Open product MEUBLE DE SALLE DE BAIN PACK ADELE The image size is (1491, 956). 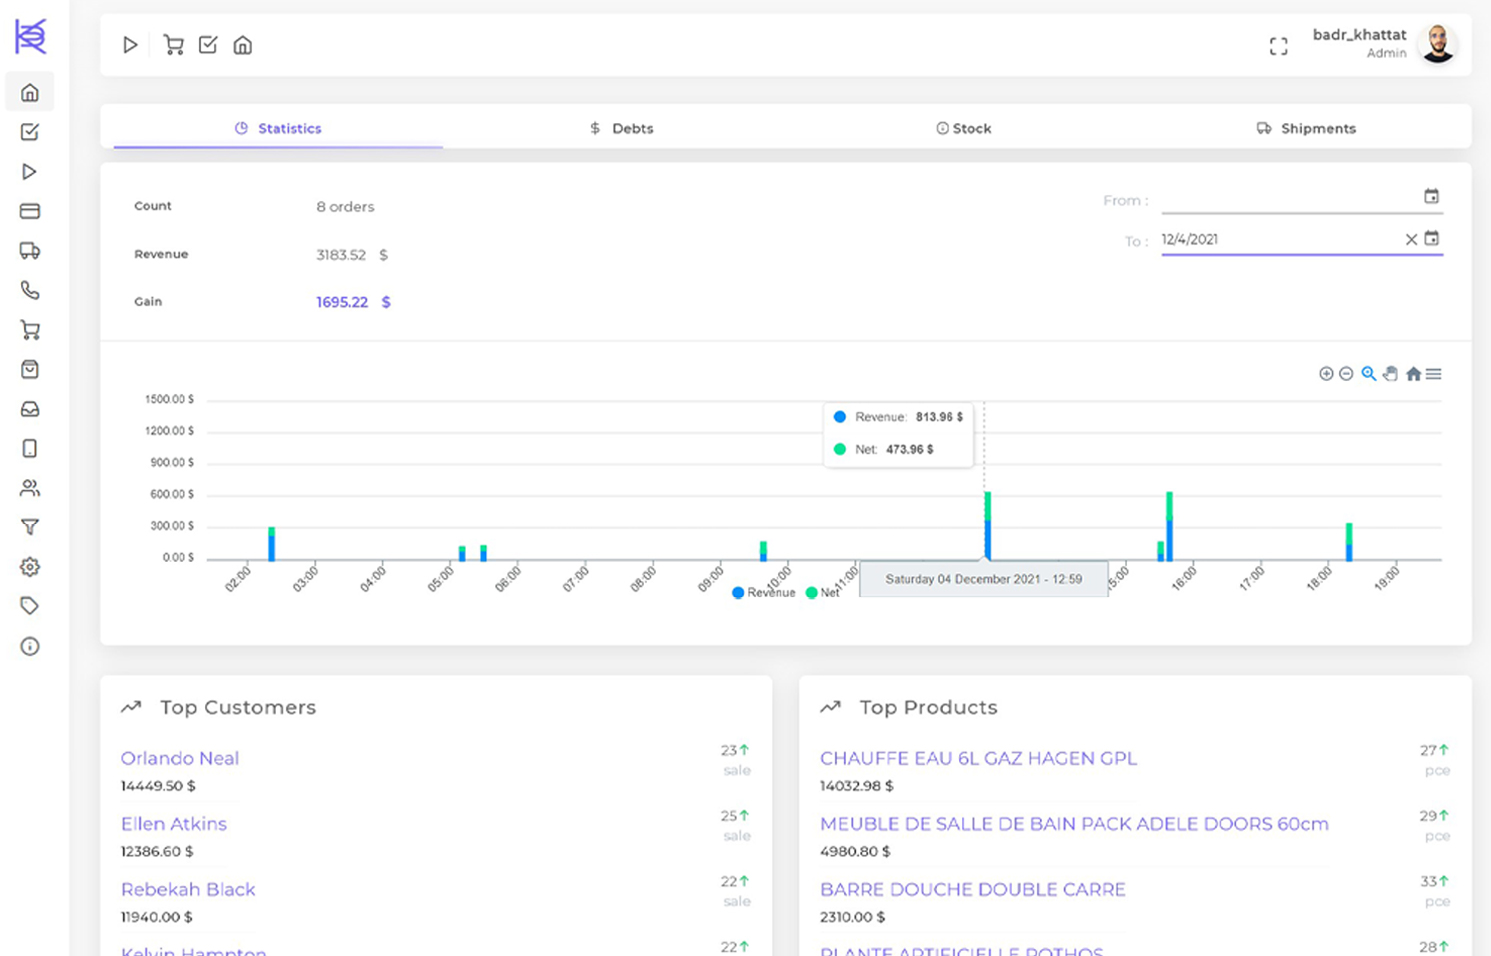pyautogui.click(x=1074, y=824)
